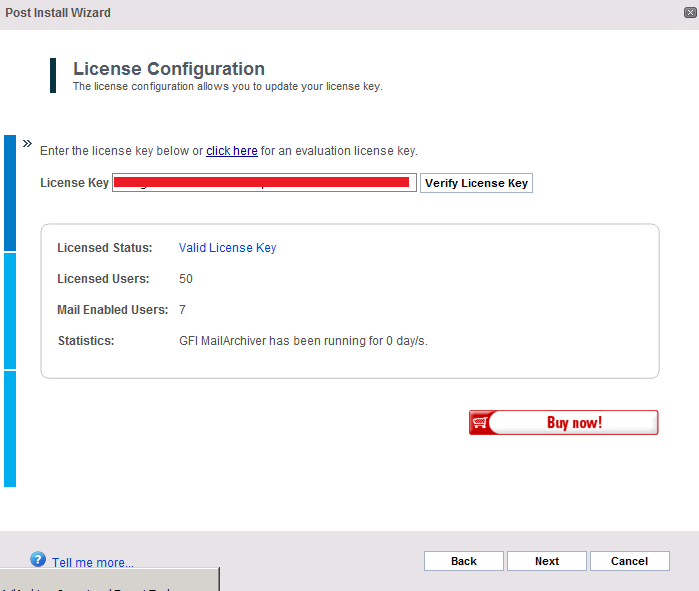
Task: Click the license configuration description sentence
Action: click(228, 86)
